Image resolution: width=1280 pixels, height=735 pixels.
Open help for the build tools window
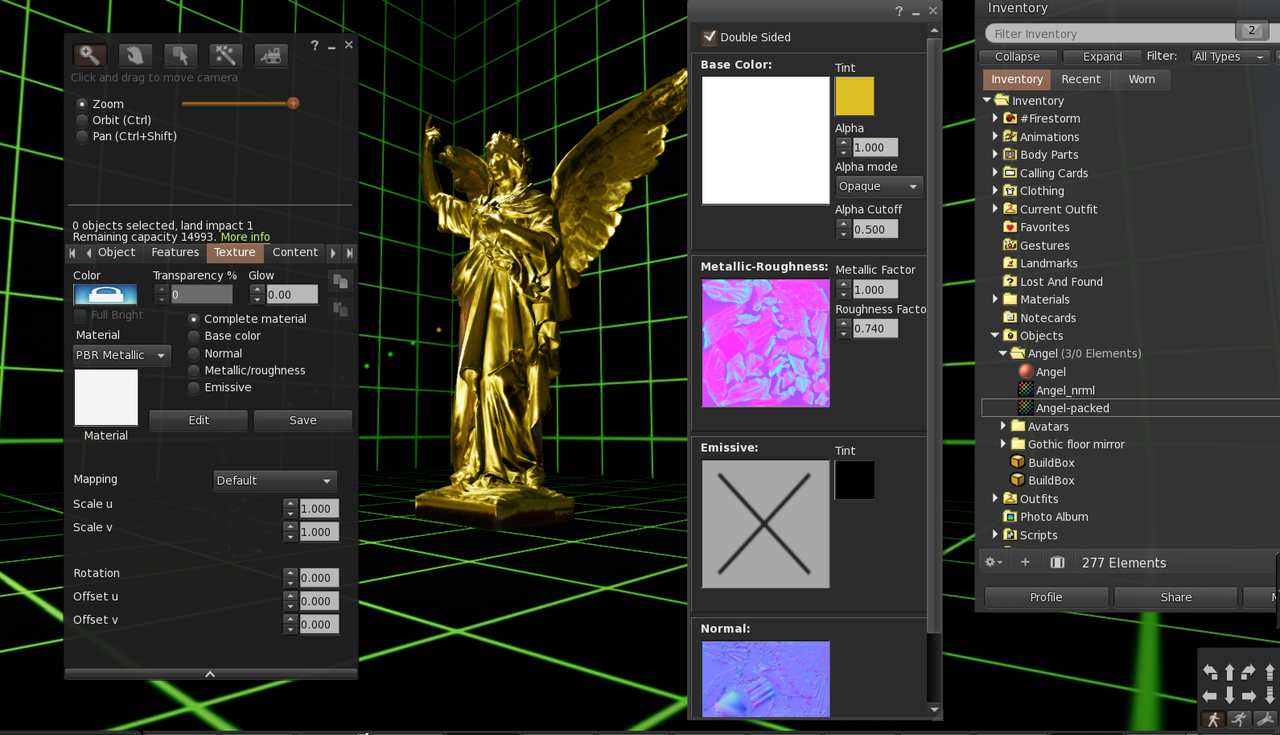pyautogui.click(x=315, y=45)
